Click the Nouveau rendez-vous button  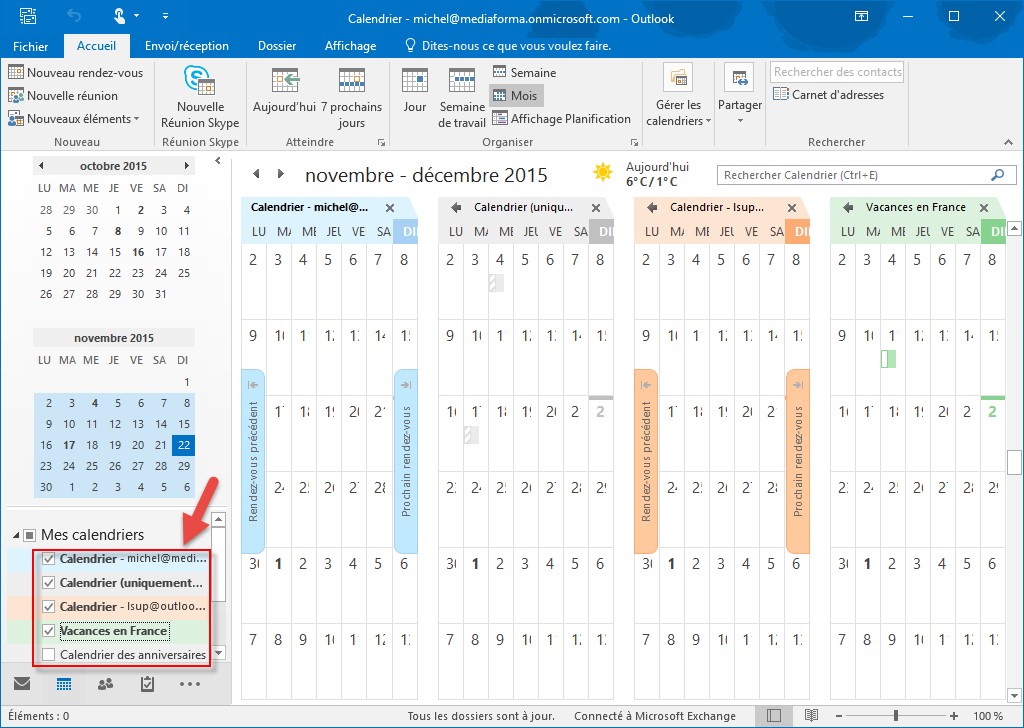pos(75,73)
